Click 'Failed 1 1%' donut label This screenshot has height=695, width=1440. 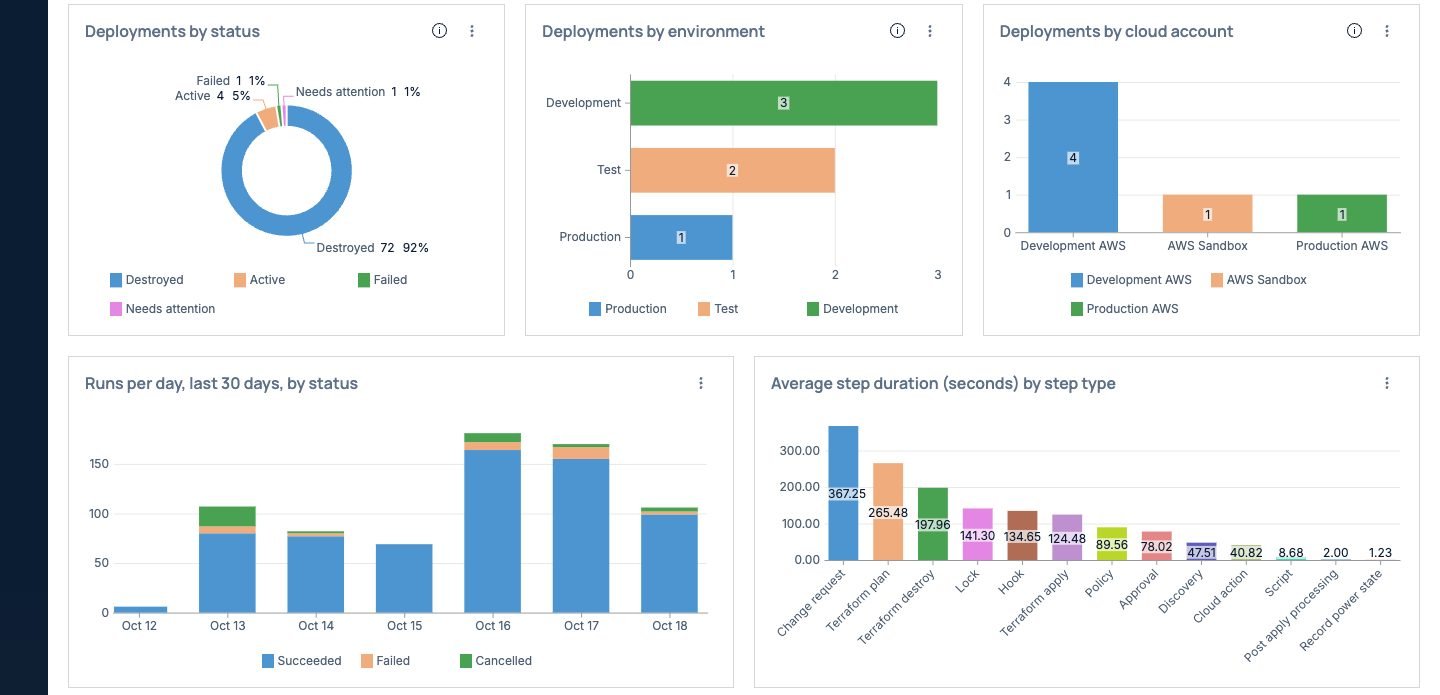click(230, 81)
